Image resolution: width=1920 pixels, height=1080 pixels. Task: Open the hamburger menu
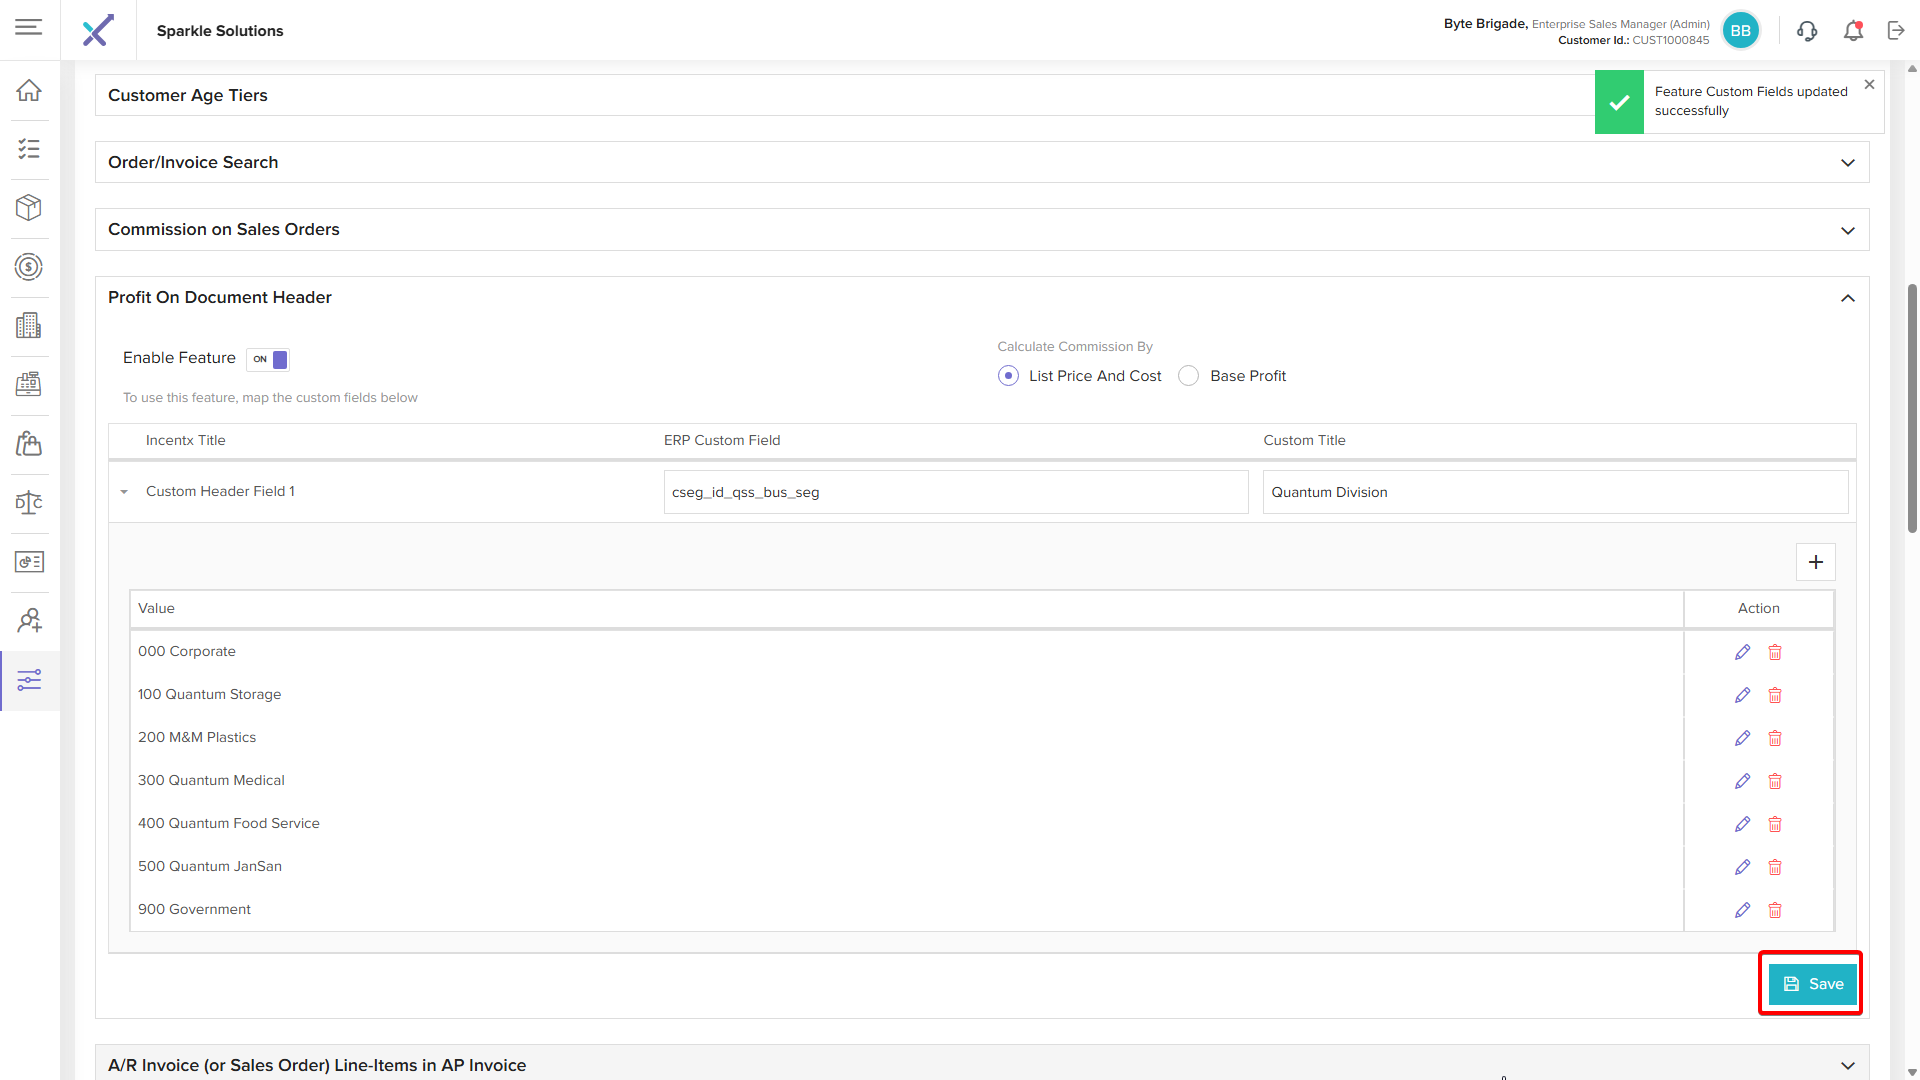29,27
